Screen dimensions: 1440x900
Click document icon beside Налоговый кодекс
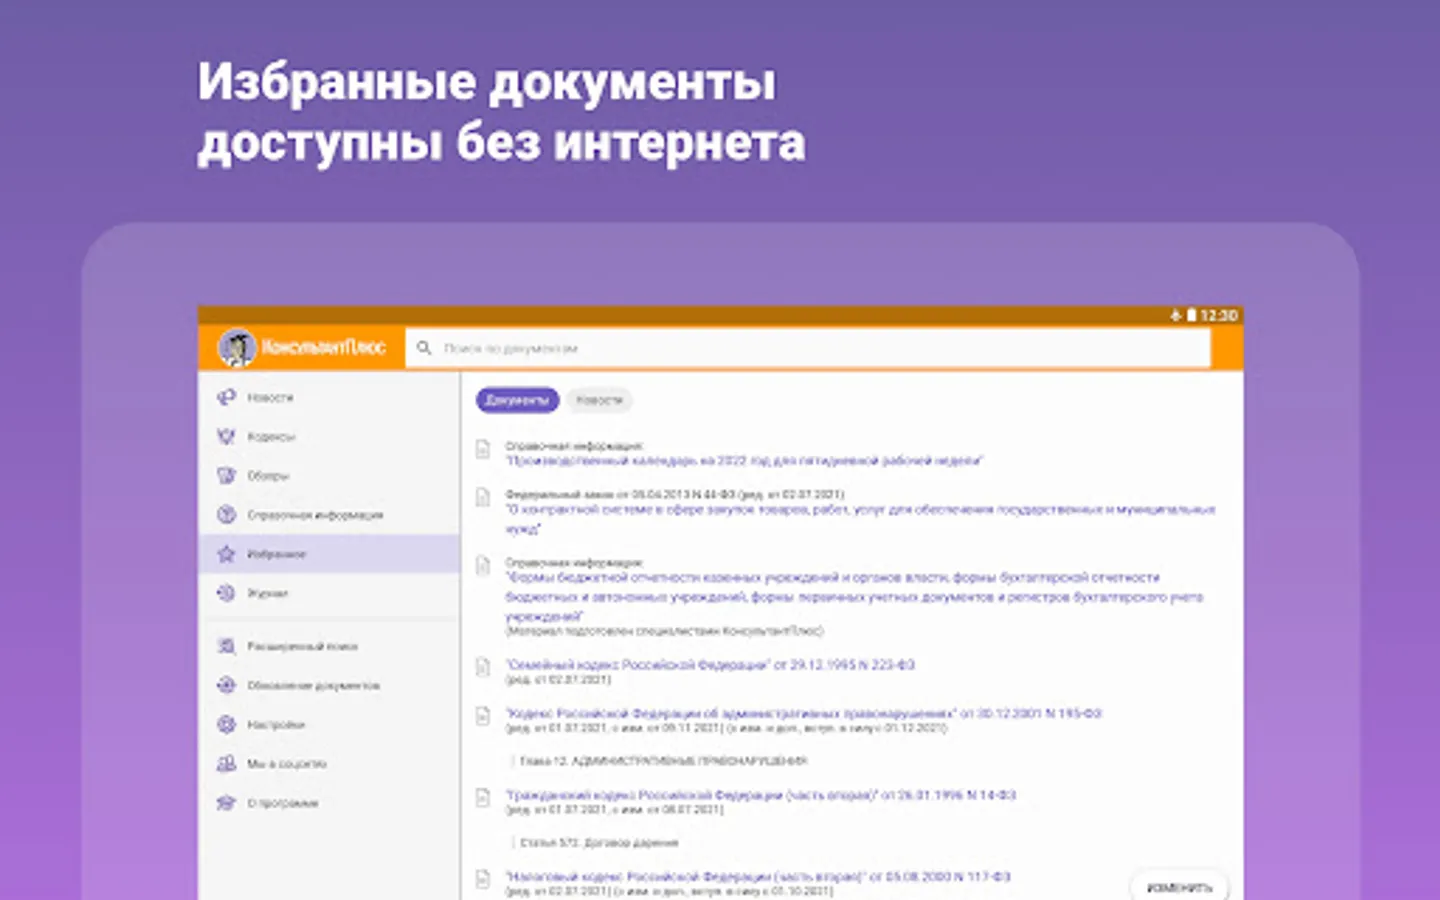(483, 879)
